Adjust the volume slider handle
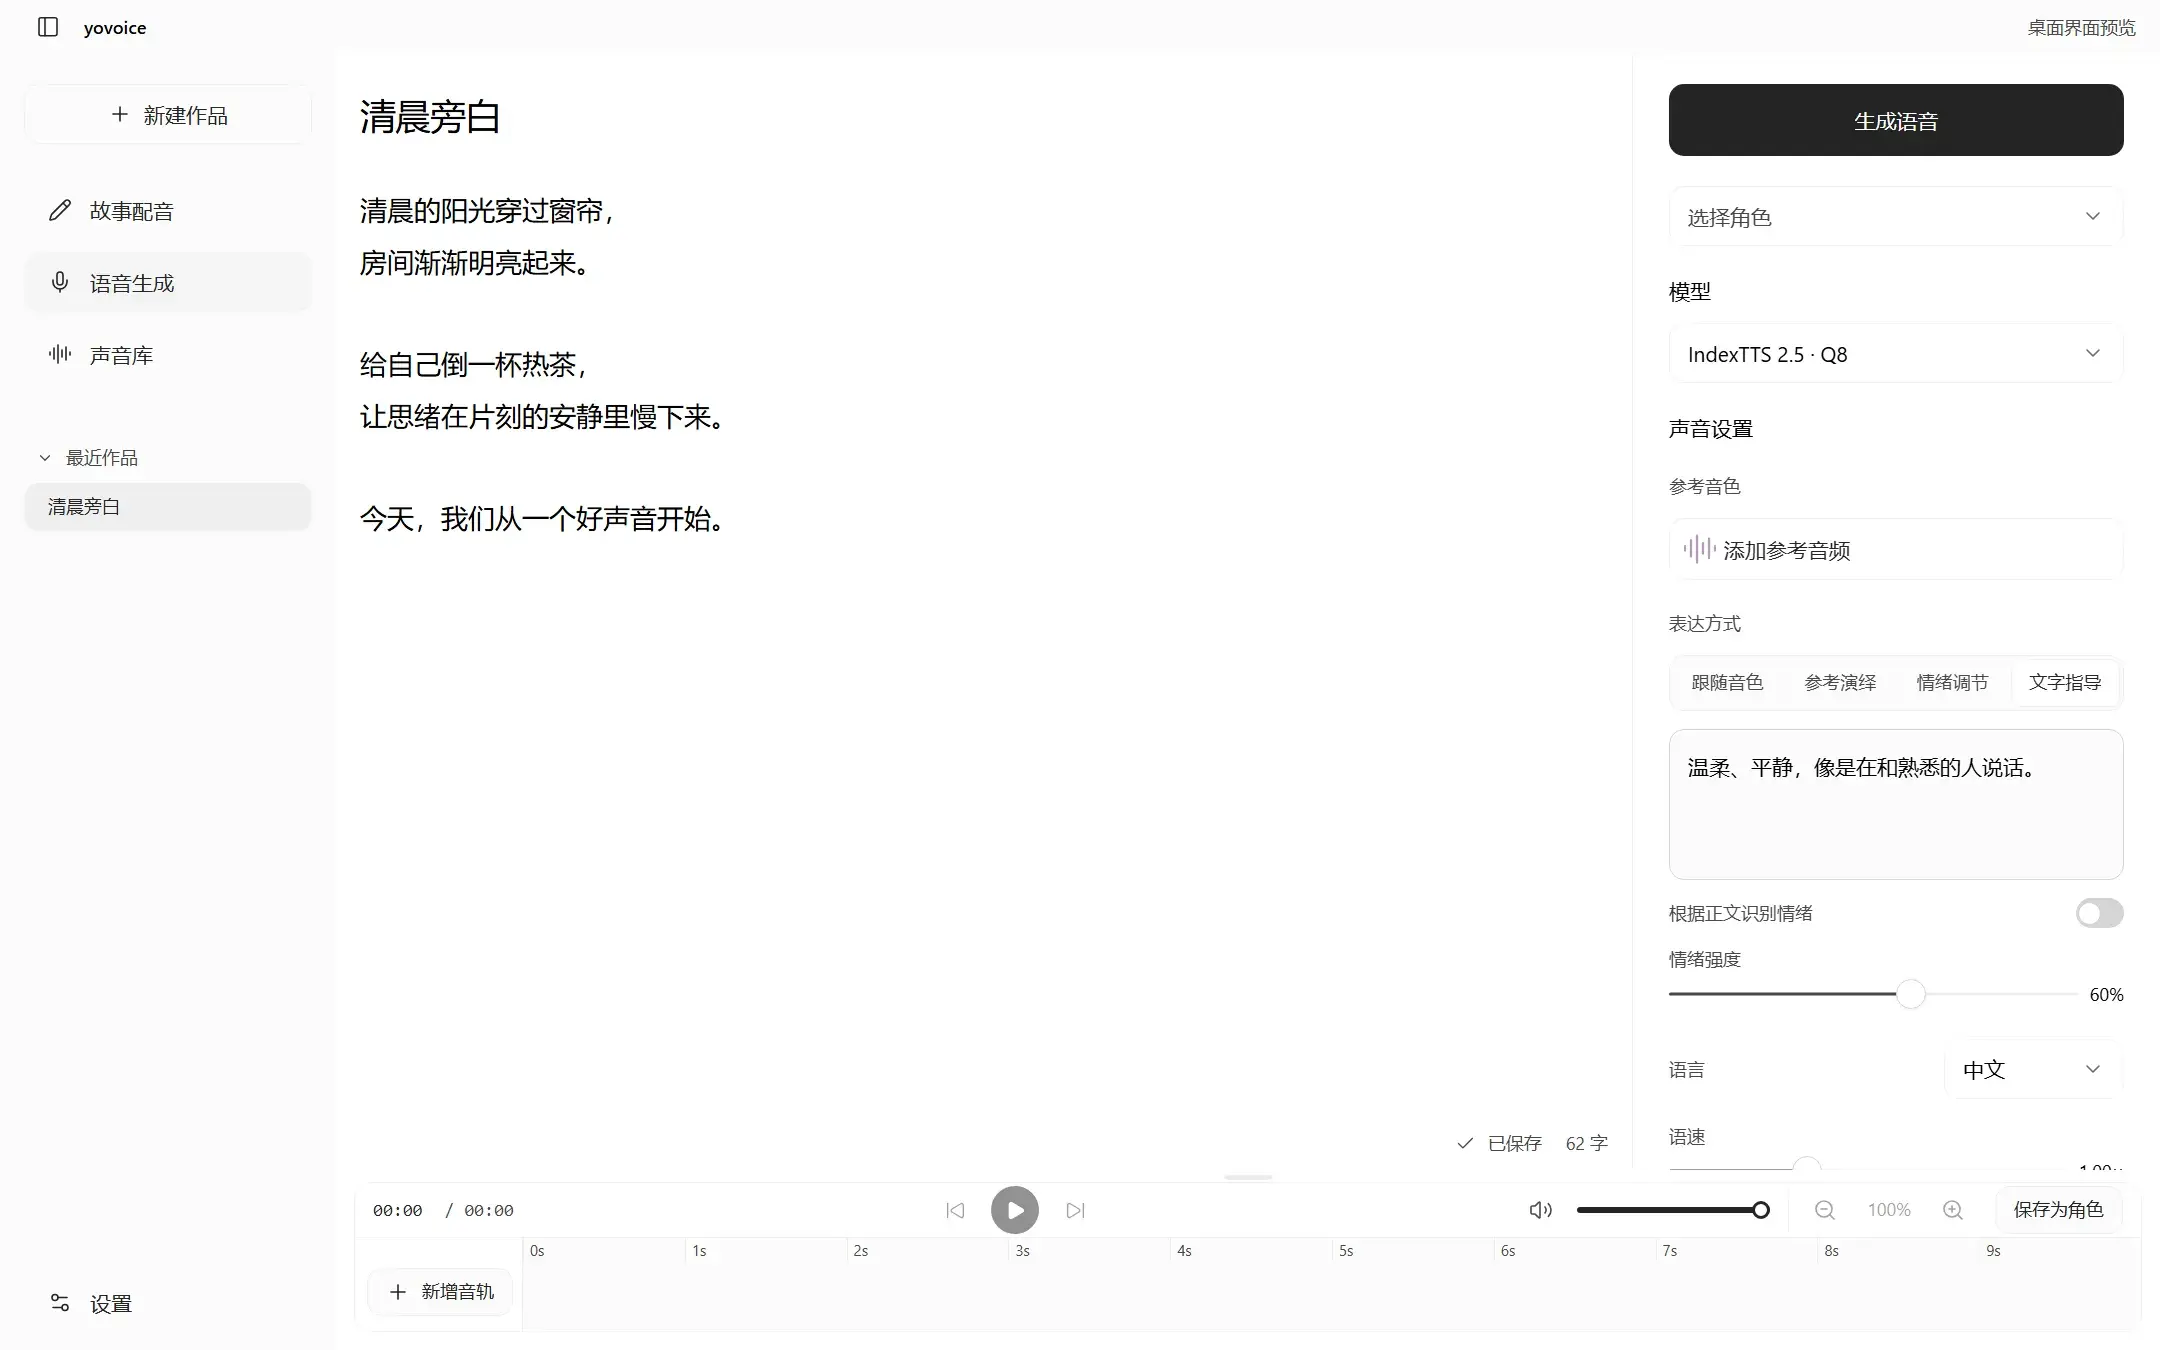 pos(1761,1210)
